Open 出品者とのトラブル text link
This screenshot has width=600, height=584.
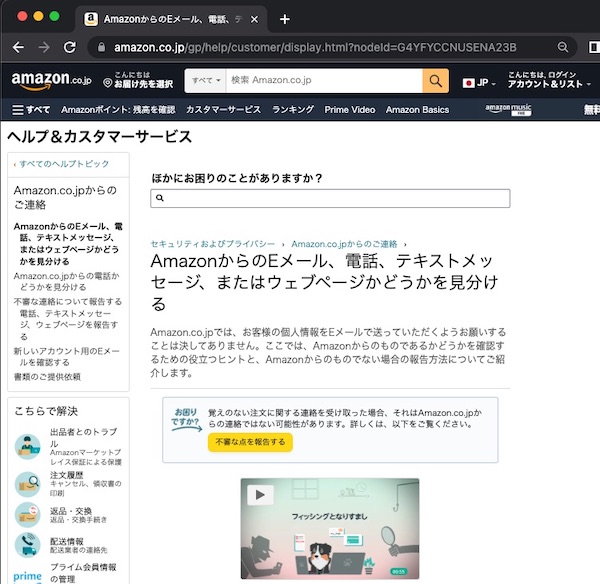pos(84,437)
